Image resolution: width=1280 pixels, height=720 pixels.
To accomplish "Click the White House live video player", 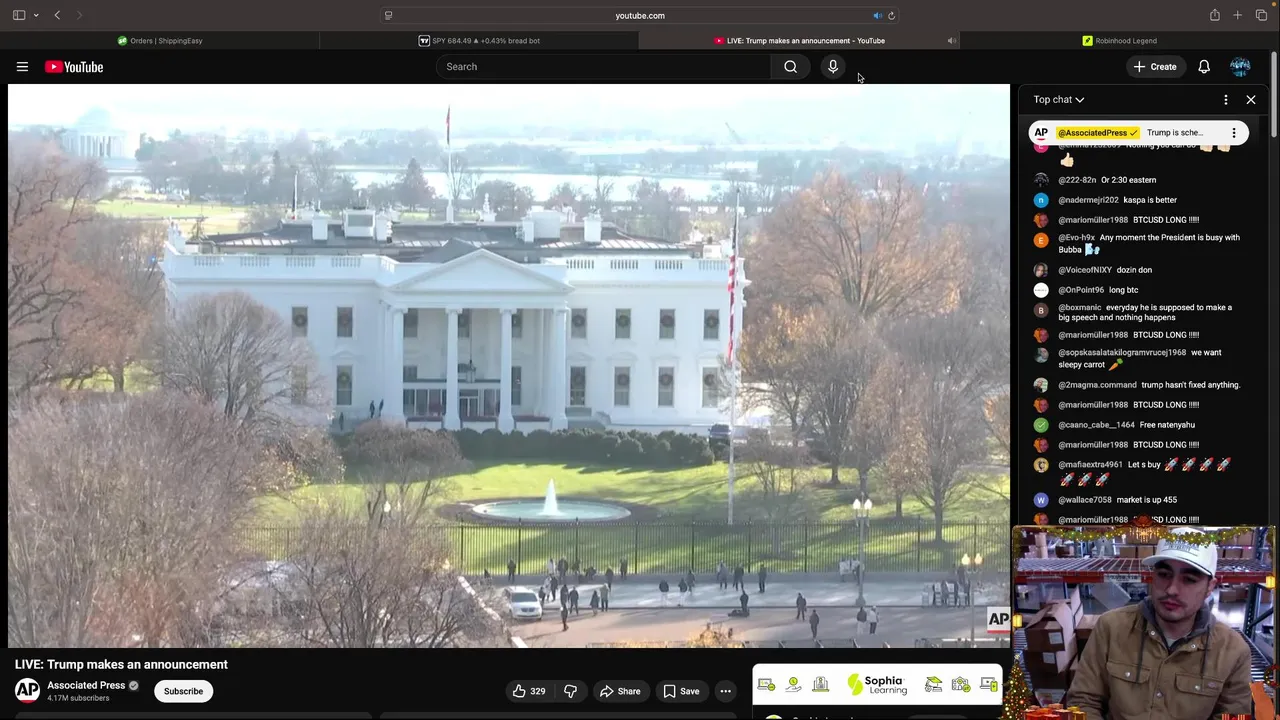I will (509, 366).
